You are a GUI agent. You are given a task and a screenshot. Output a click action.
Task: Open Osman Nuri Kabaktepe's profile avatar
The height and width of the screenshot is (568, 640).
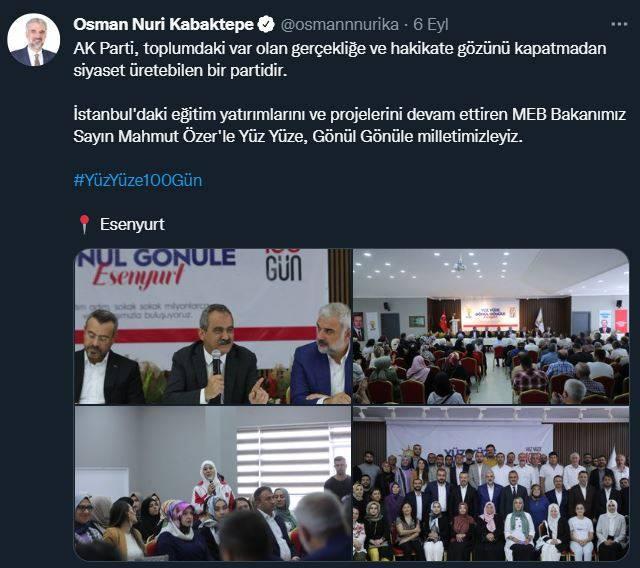pos(33,40)
